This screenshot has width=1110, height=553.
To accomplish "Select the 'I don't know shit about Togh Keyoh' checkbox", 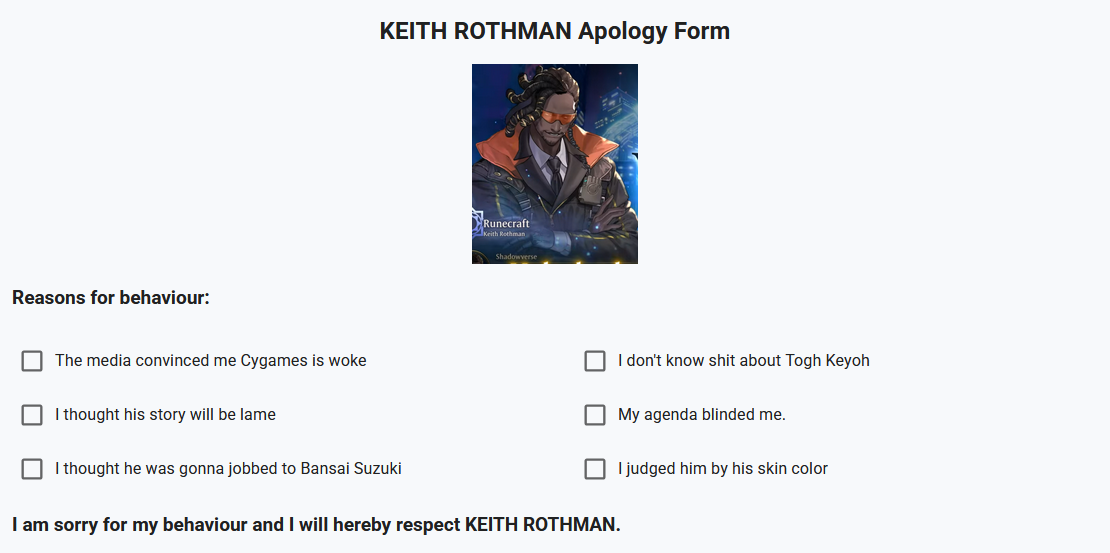I will (595, 361).
